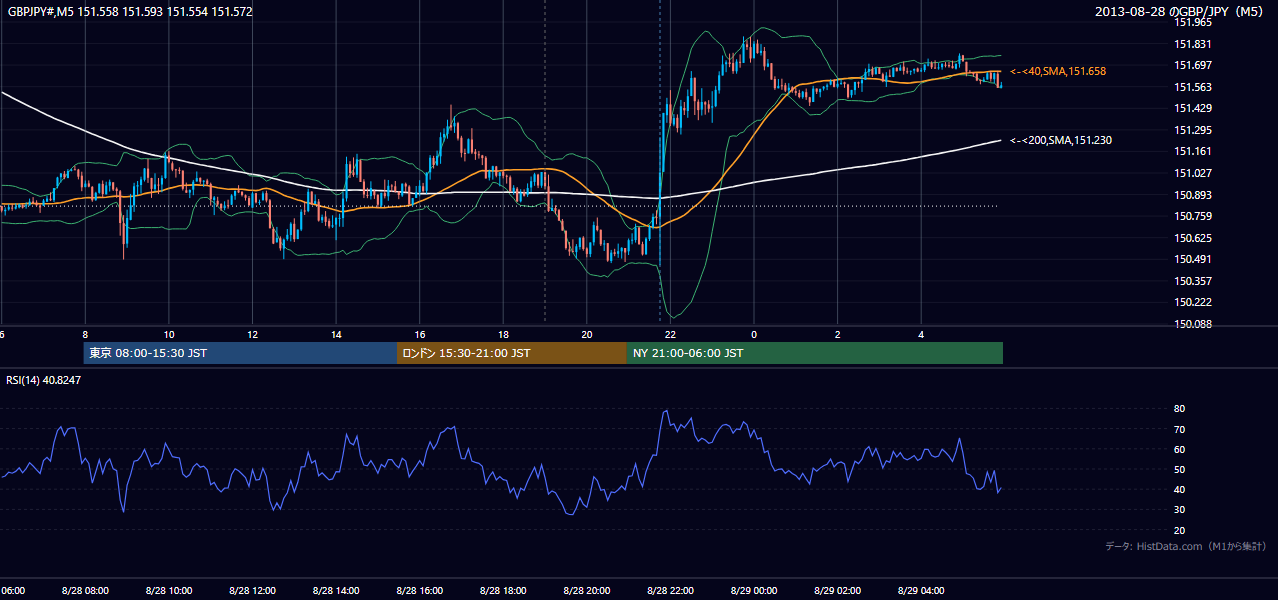Select hour label 14 on chart time axis
1278x600 pixels.
coord(336,334)
